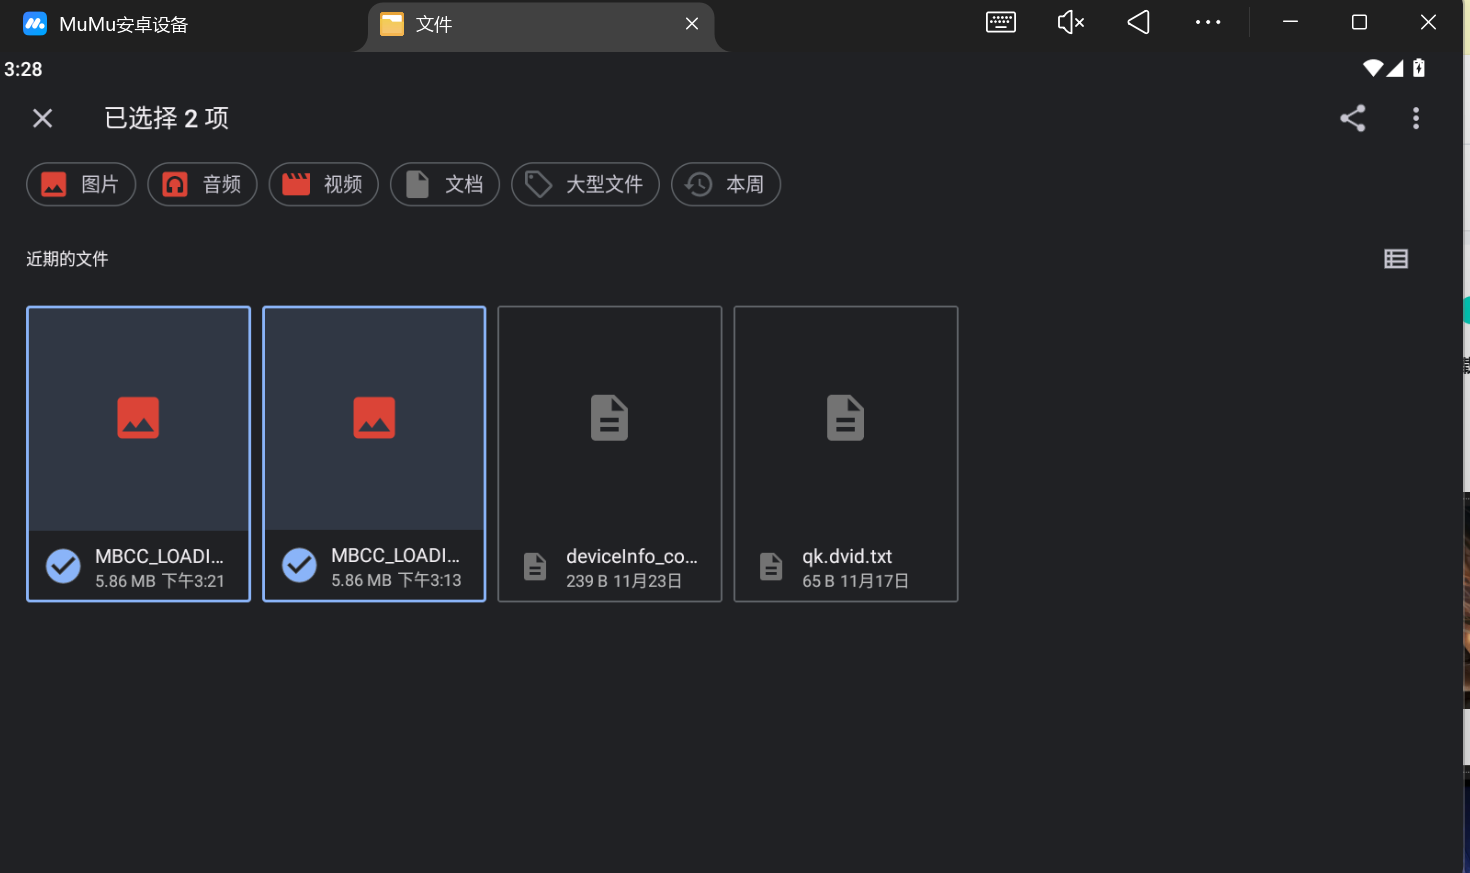Open the three-dot overflow menu
Screen dimensions: 1470x873
tap(1415, 118)
